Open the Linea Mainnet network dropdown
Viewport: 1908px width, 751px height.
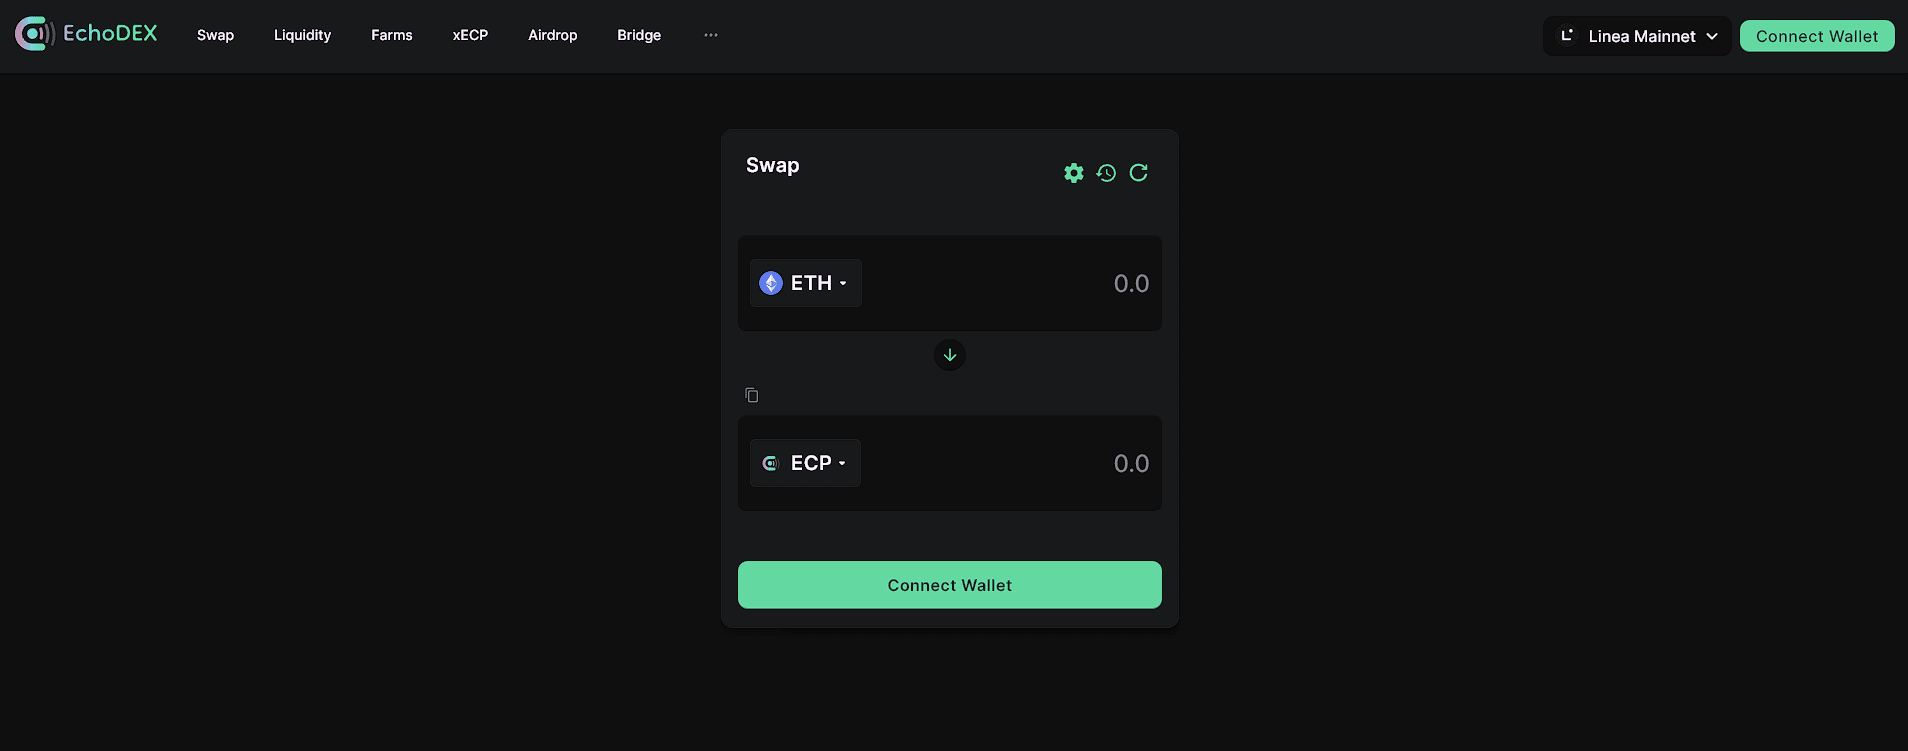[x=1637, y=36]
